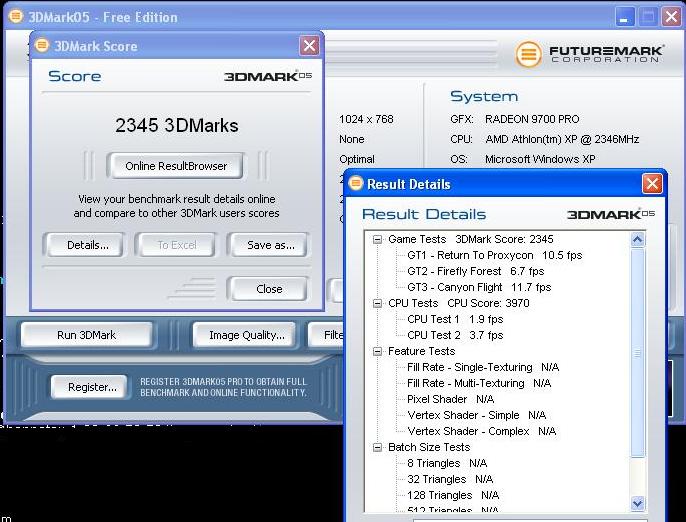Click the '2345 3DMarks' score text

[x=177, y=126]
